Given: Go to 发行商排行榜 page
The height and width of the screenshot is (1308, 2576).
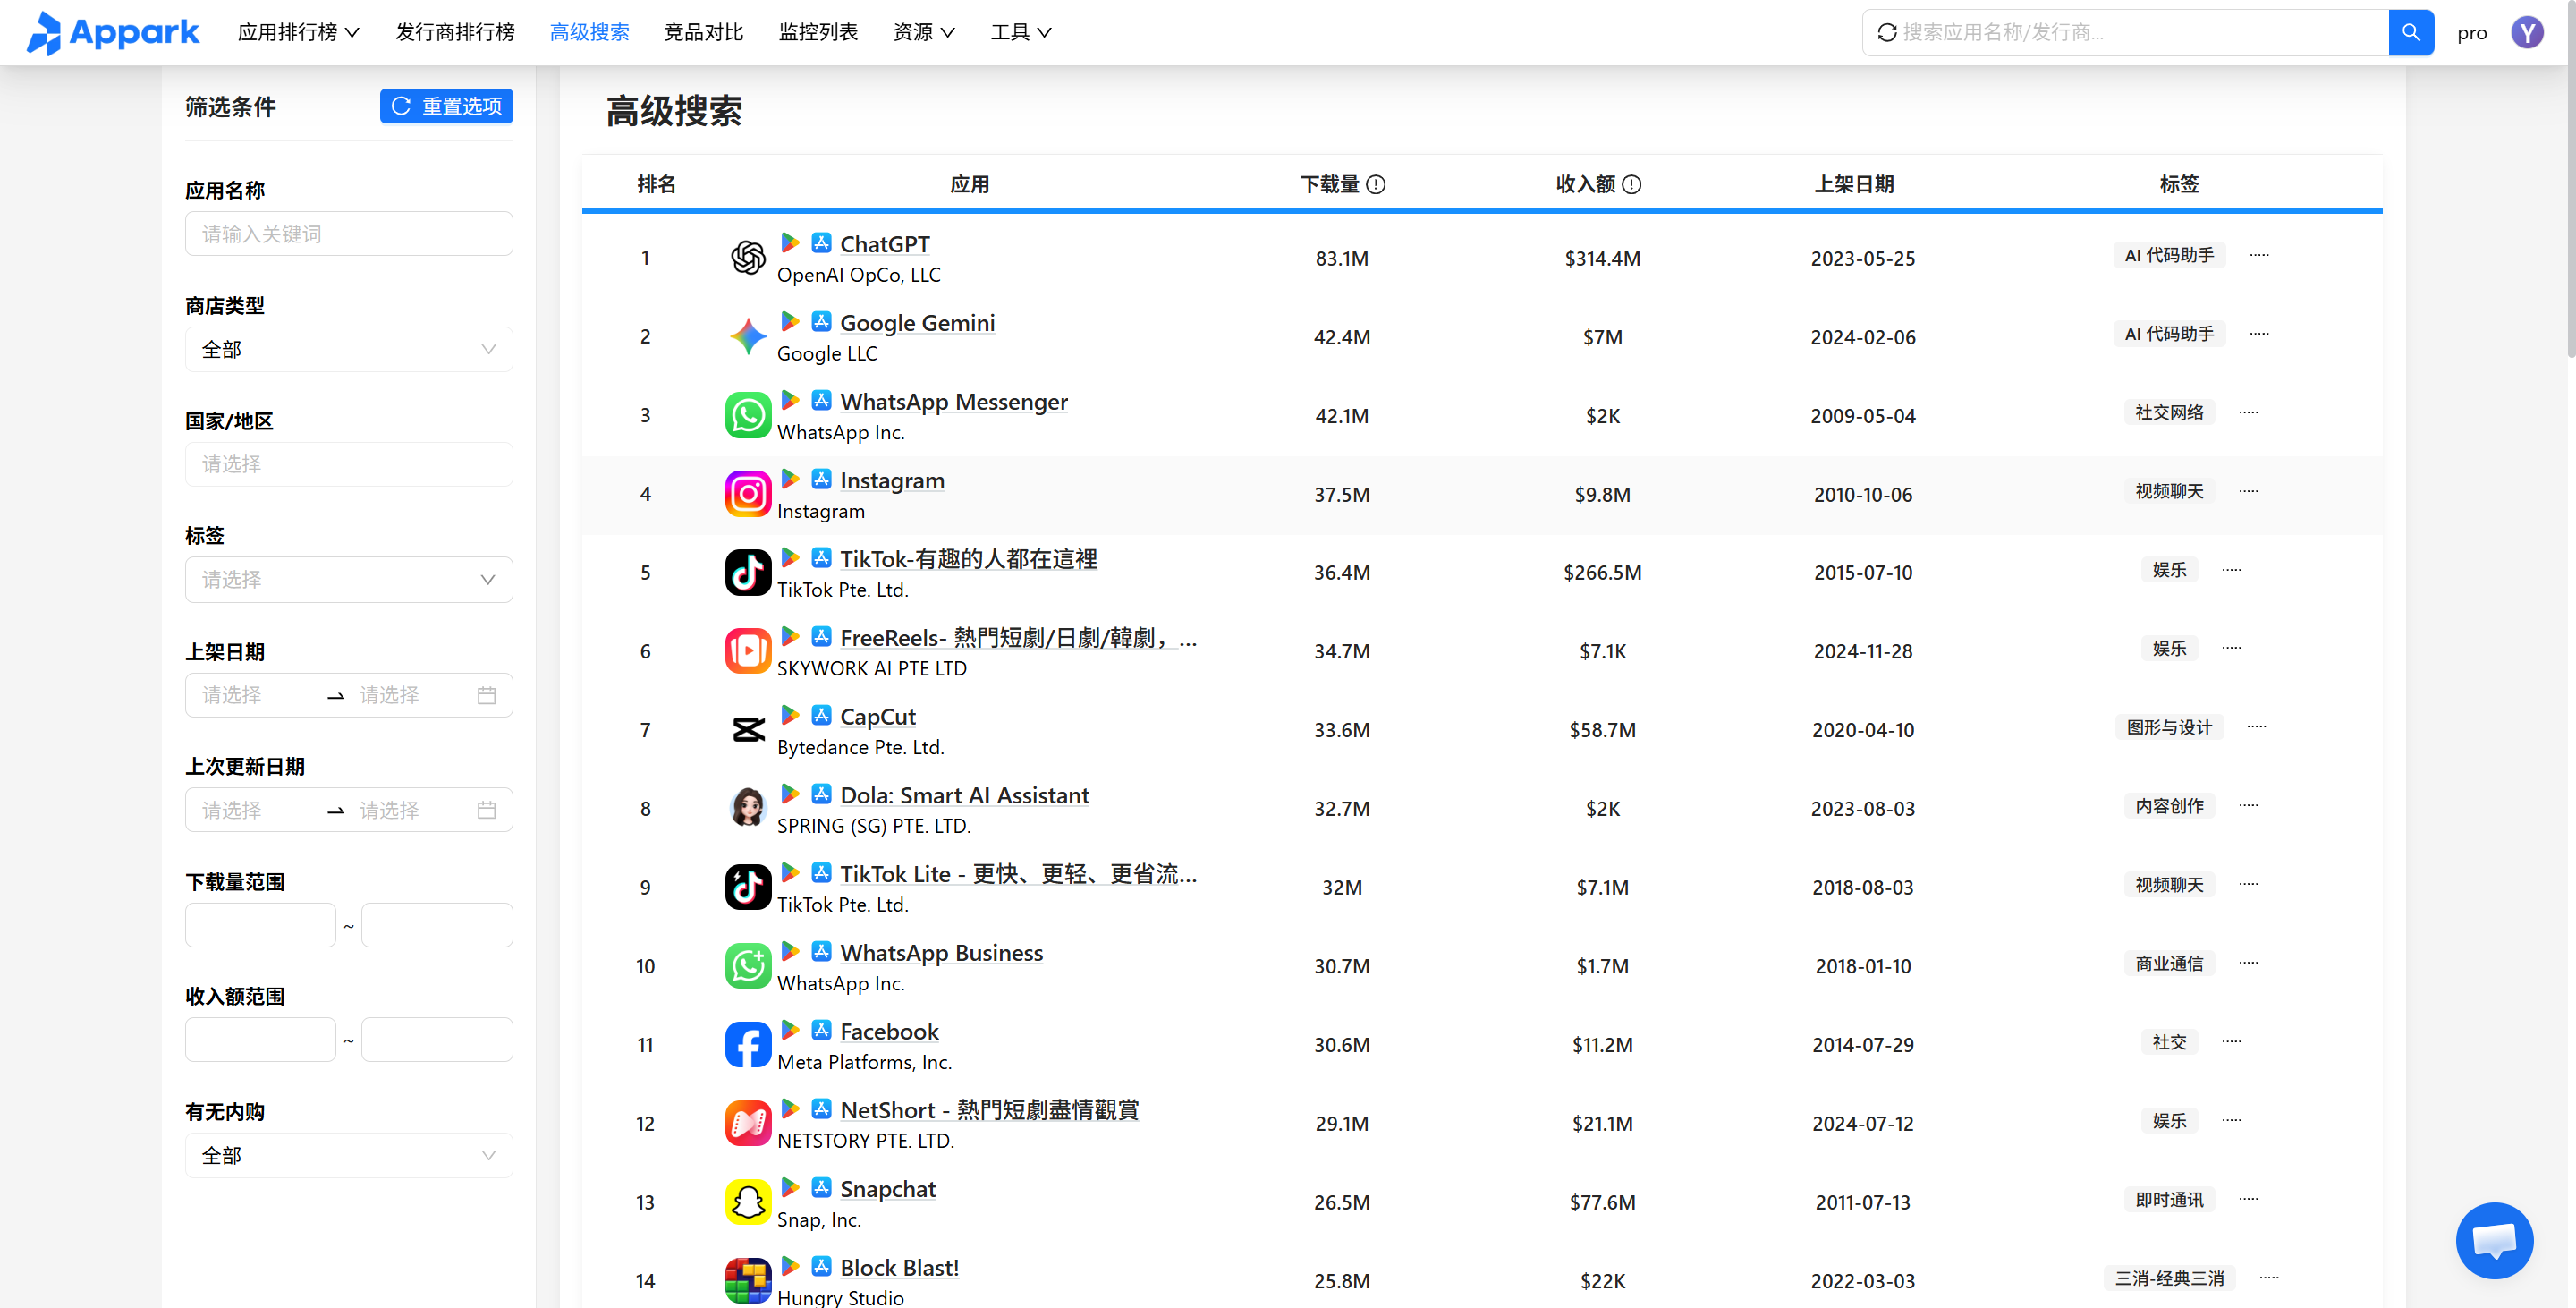Looking at the screenshot, I should click(455, 32).
